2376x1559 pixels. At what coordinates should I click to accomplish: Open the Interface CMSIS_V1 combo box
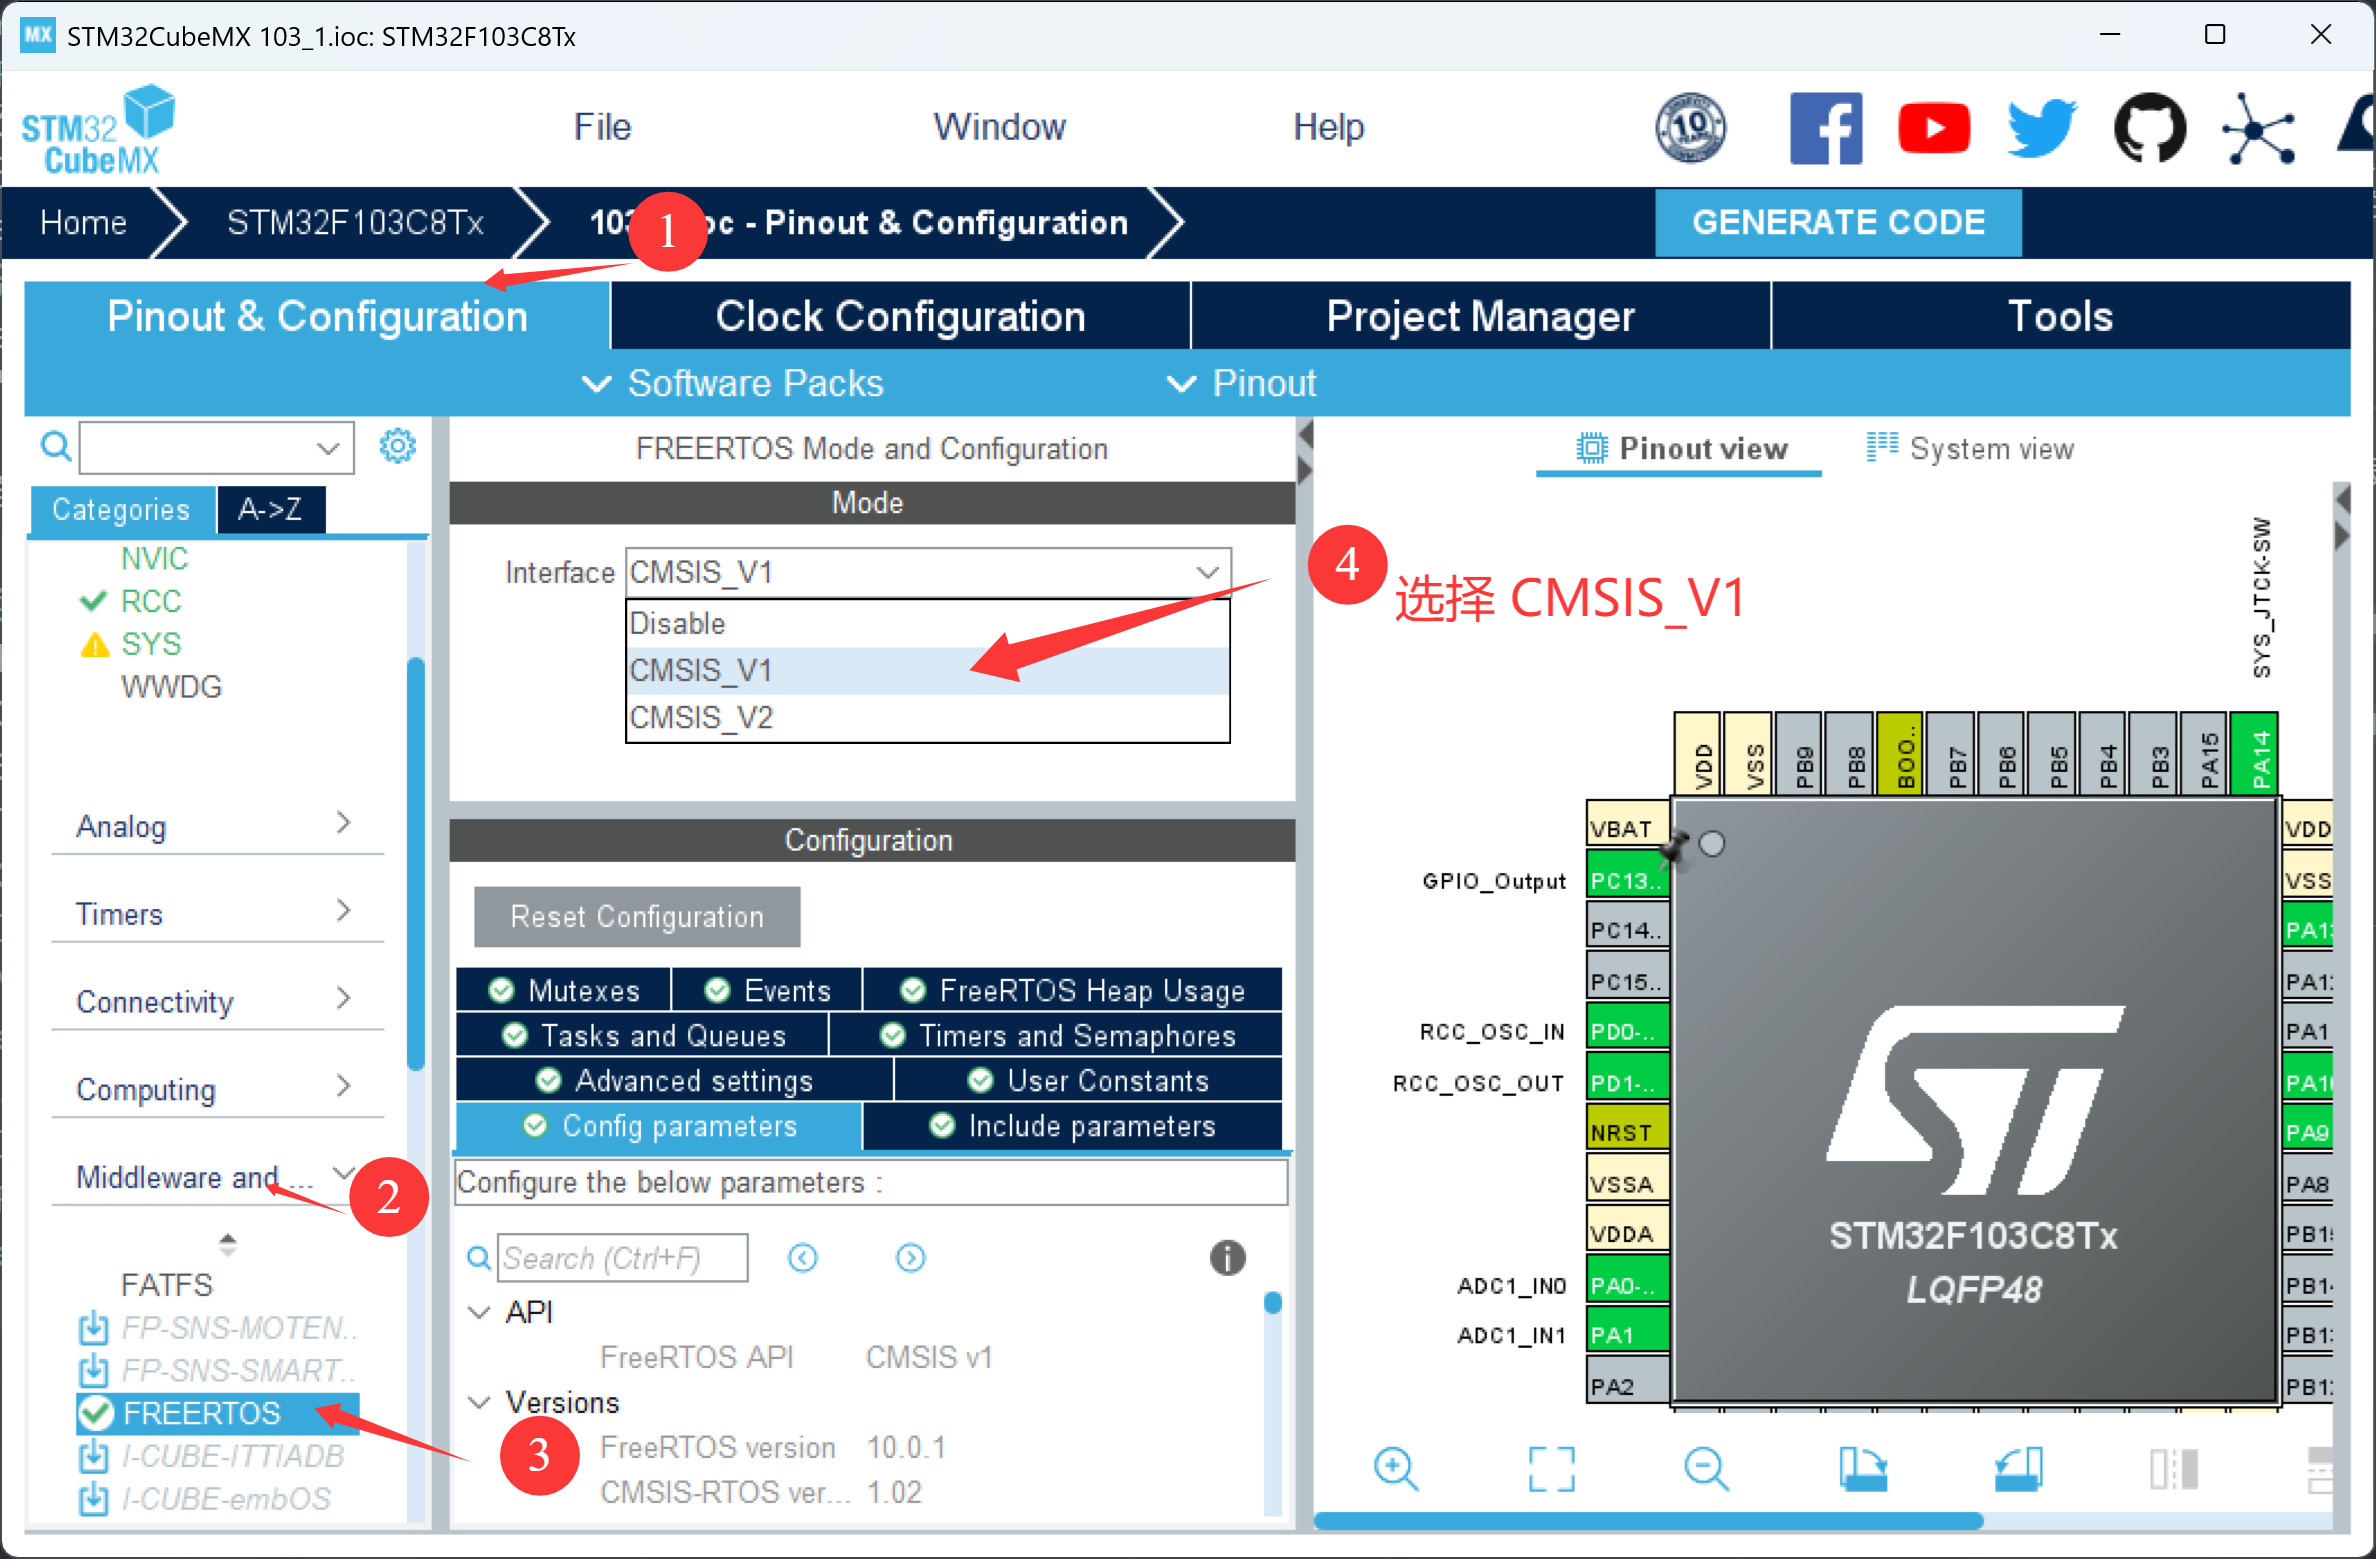927,572
